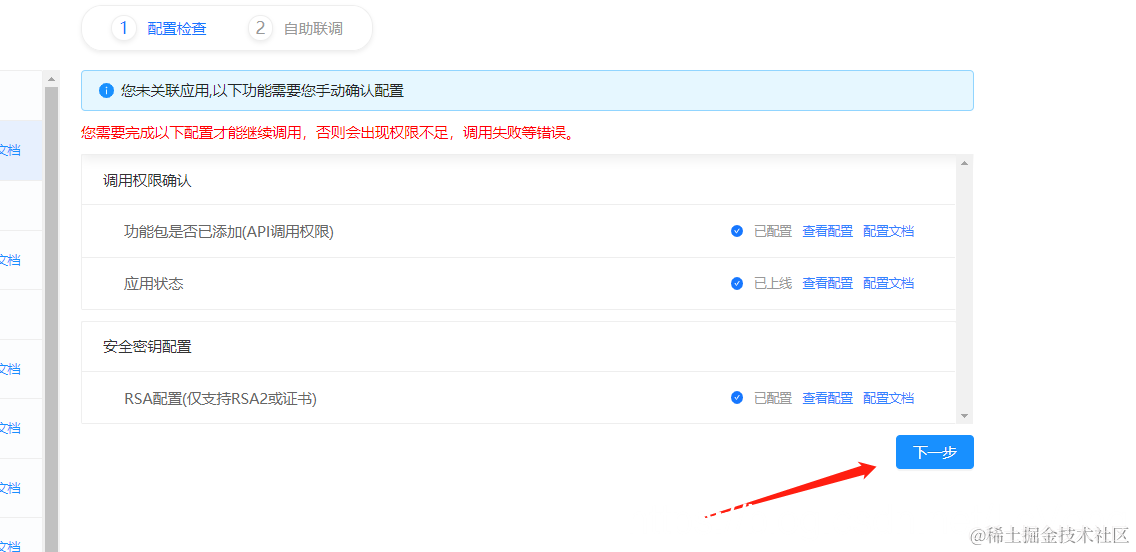Select the 安全密钥配置 section header
Image resolution: width=1136 pixels, height=552 pixels.
pyautogui.click(x=518, y=346)
